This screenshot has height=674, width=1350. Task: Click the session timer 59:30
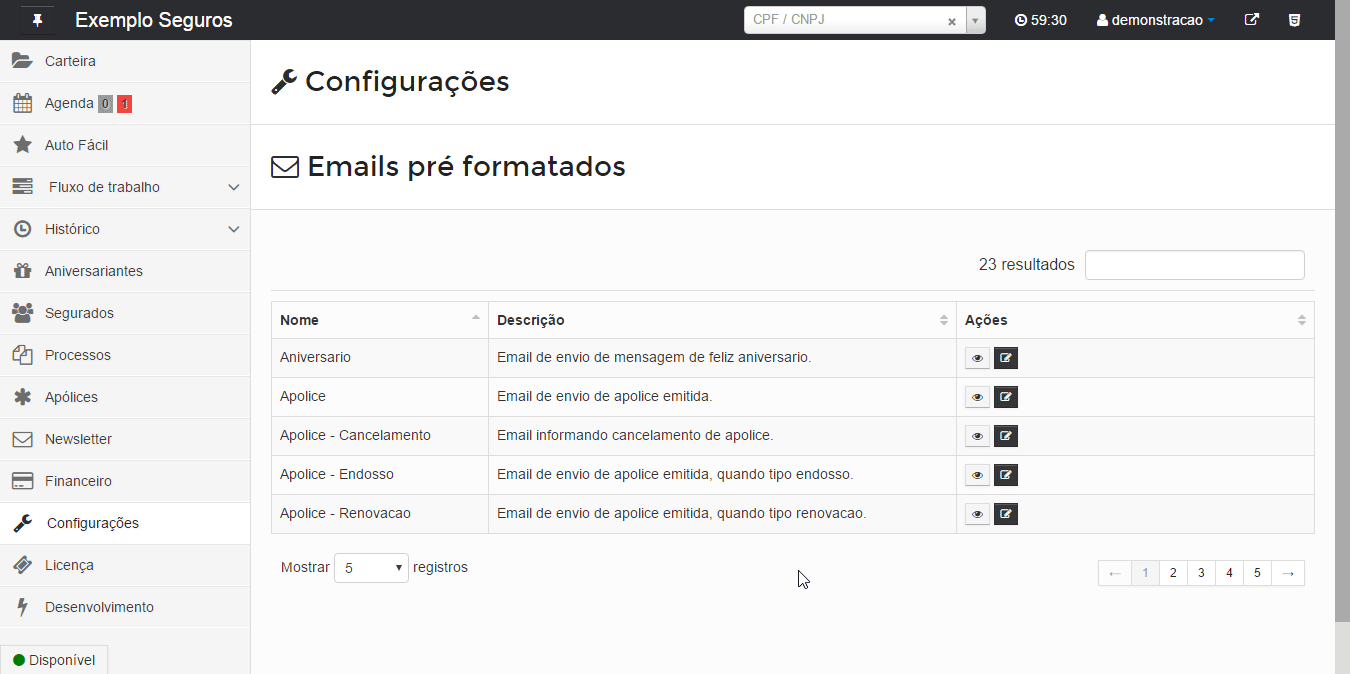coord(1041,20)
